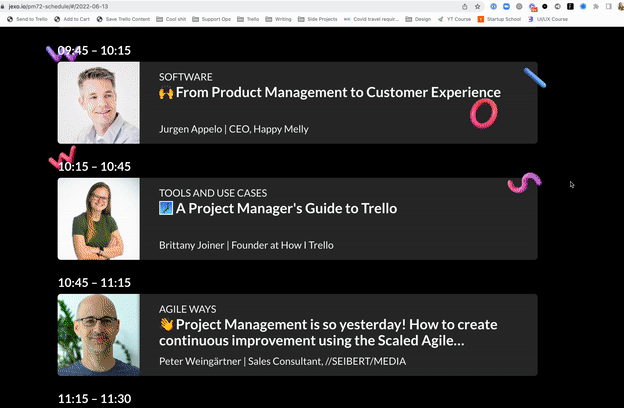624x408 pixels.
Task: Expand the Trello bookmark folder
Action: click(248, 19)
